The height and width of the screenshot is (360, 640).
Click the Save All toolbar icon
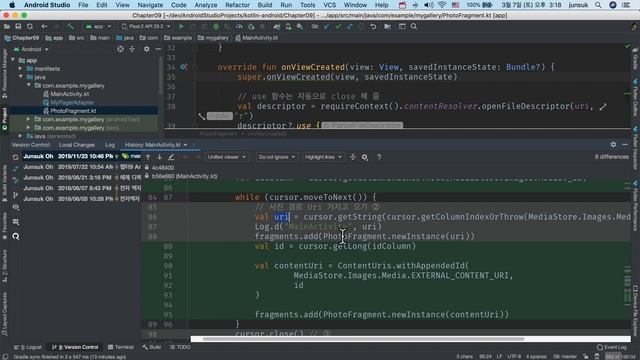(18, 27)
